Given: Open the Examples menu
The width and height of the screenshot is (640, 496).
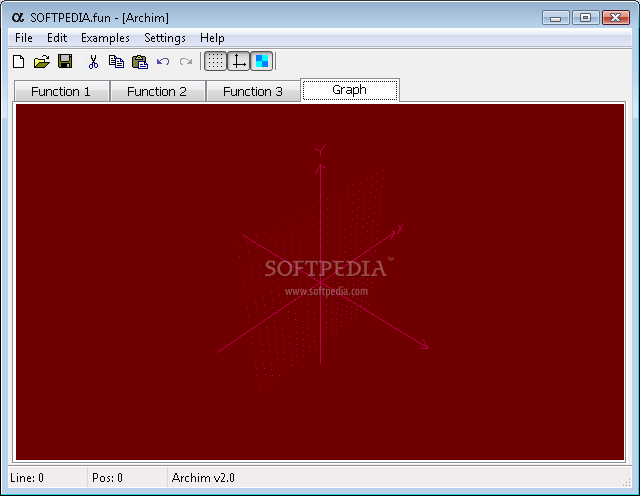Looking at the screenshot, I should tap(105, 38).
